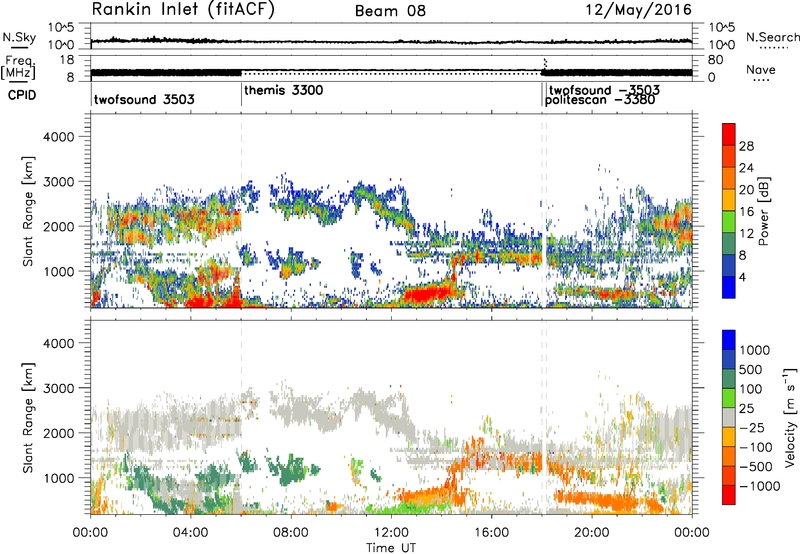Click the 'N.Search' legend label

(772, 37)
